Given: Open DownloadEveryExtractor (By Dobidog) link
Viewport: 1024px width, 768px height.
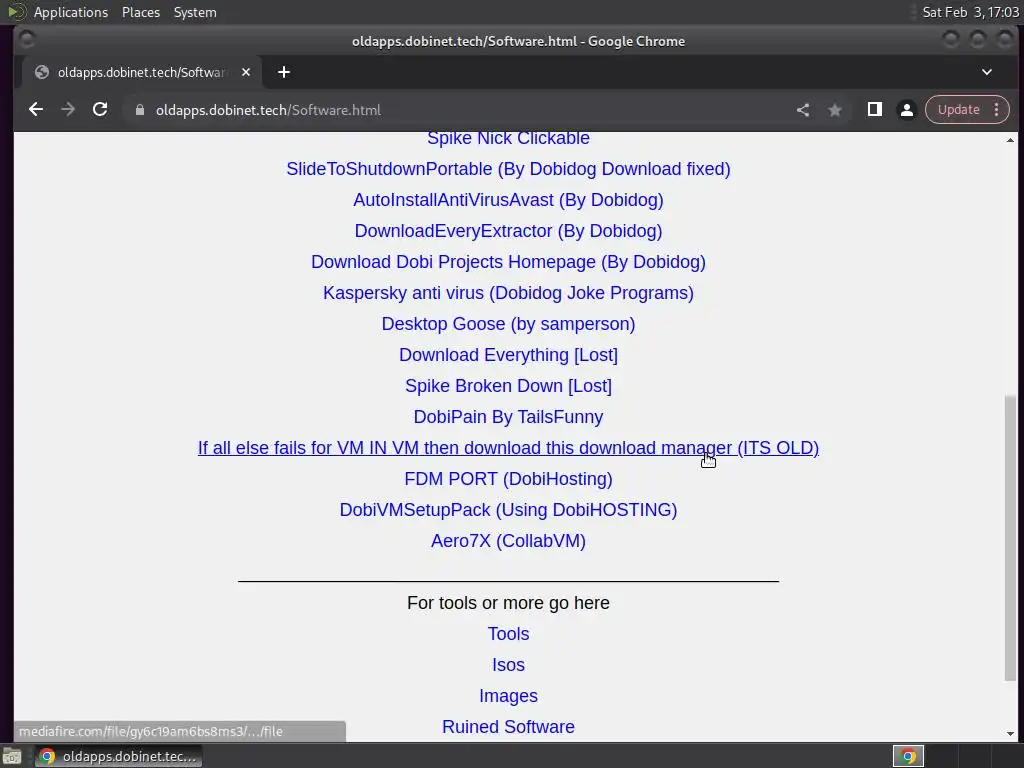Looking at the screenshot, I should click(x=508, y=231).
